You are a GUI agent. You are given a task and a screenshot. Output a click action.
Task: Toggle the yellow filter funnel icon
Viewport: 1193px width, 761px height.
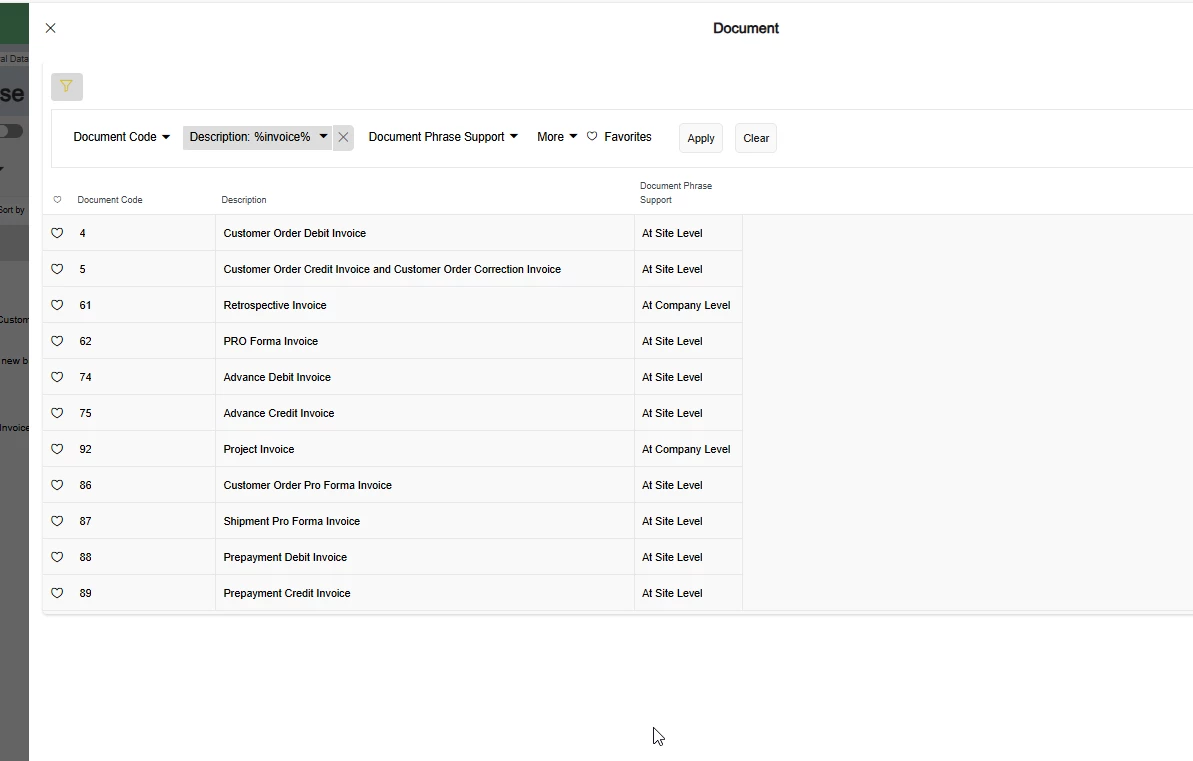coord(66,87)
